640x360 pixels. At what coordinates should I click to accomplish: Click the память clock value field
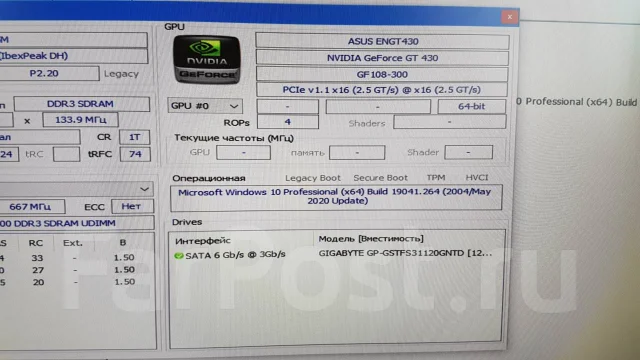tap(357, 153)
